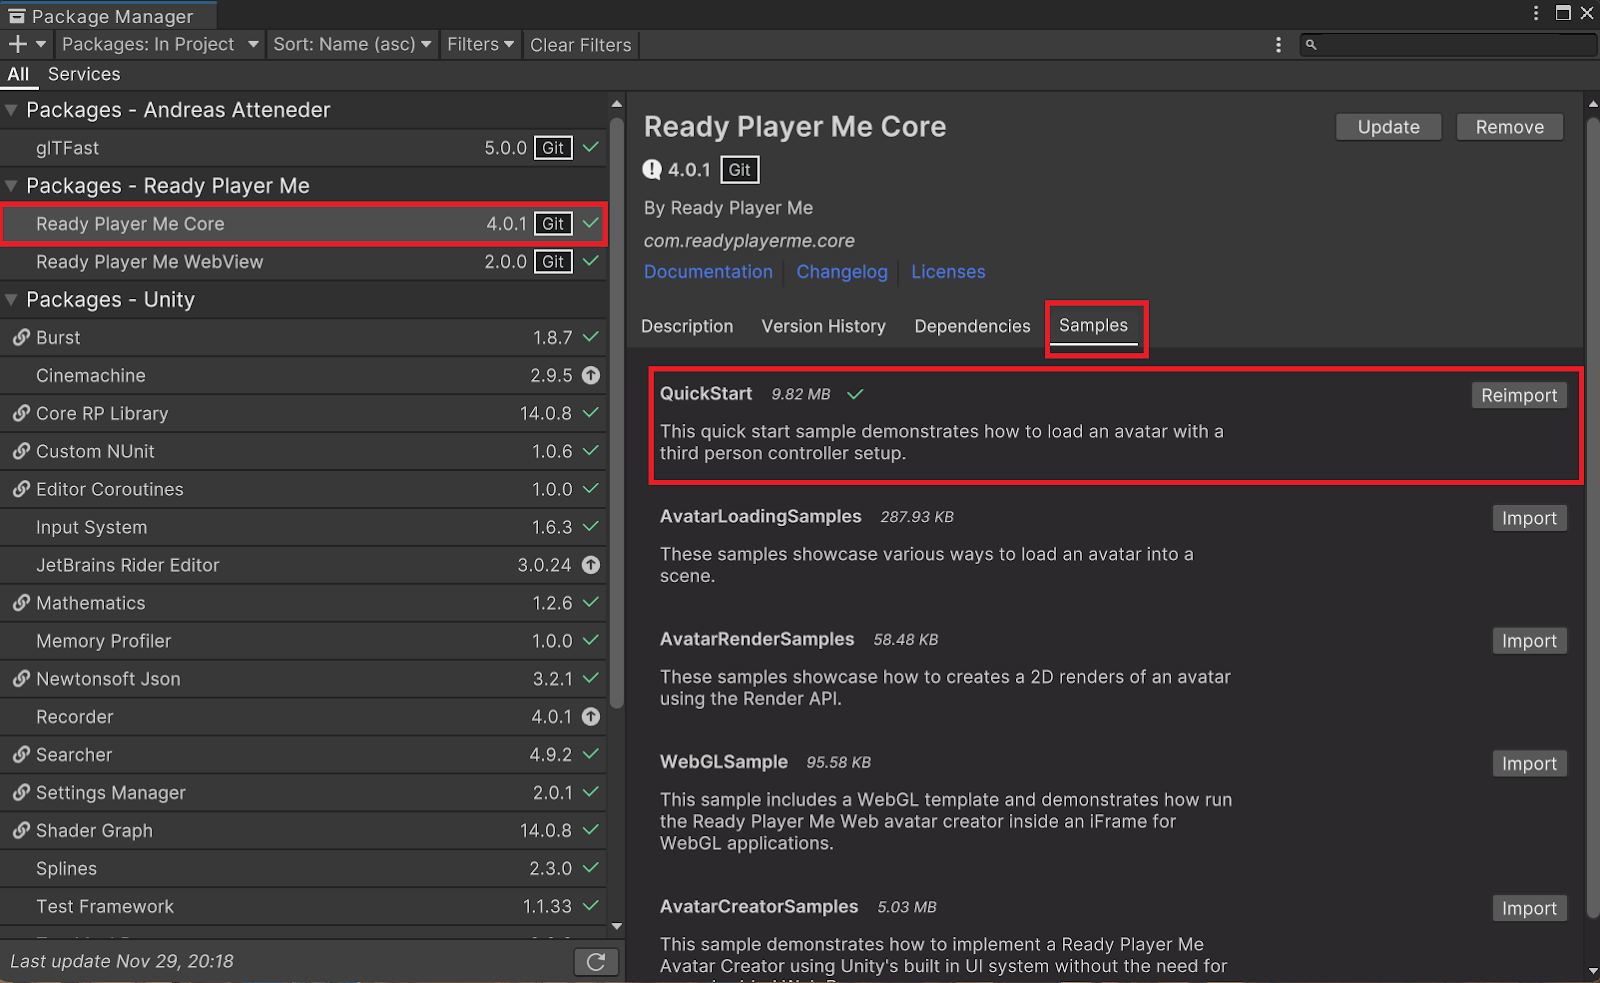Click the Reimport button for QuickStart
This screenshot has width=1600, height=983.
coord(1518,395)
